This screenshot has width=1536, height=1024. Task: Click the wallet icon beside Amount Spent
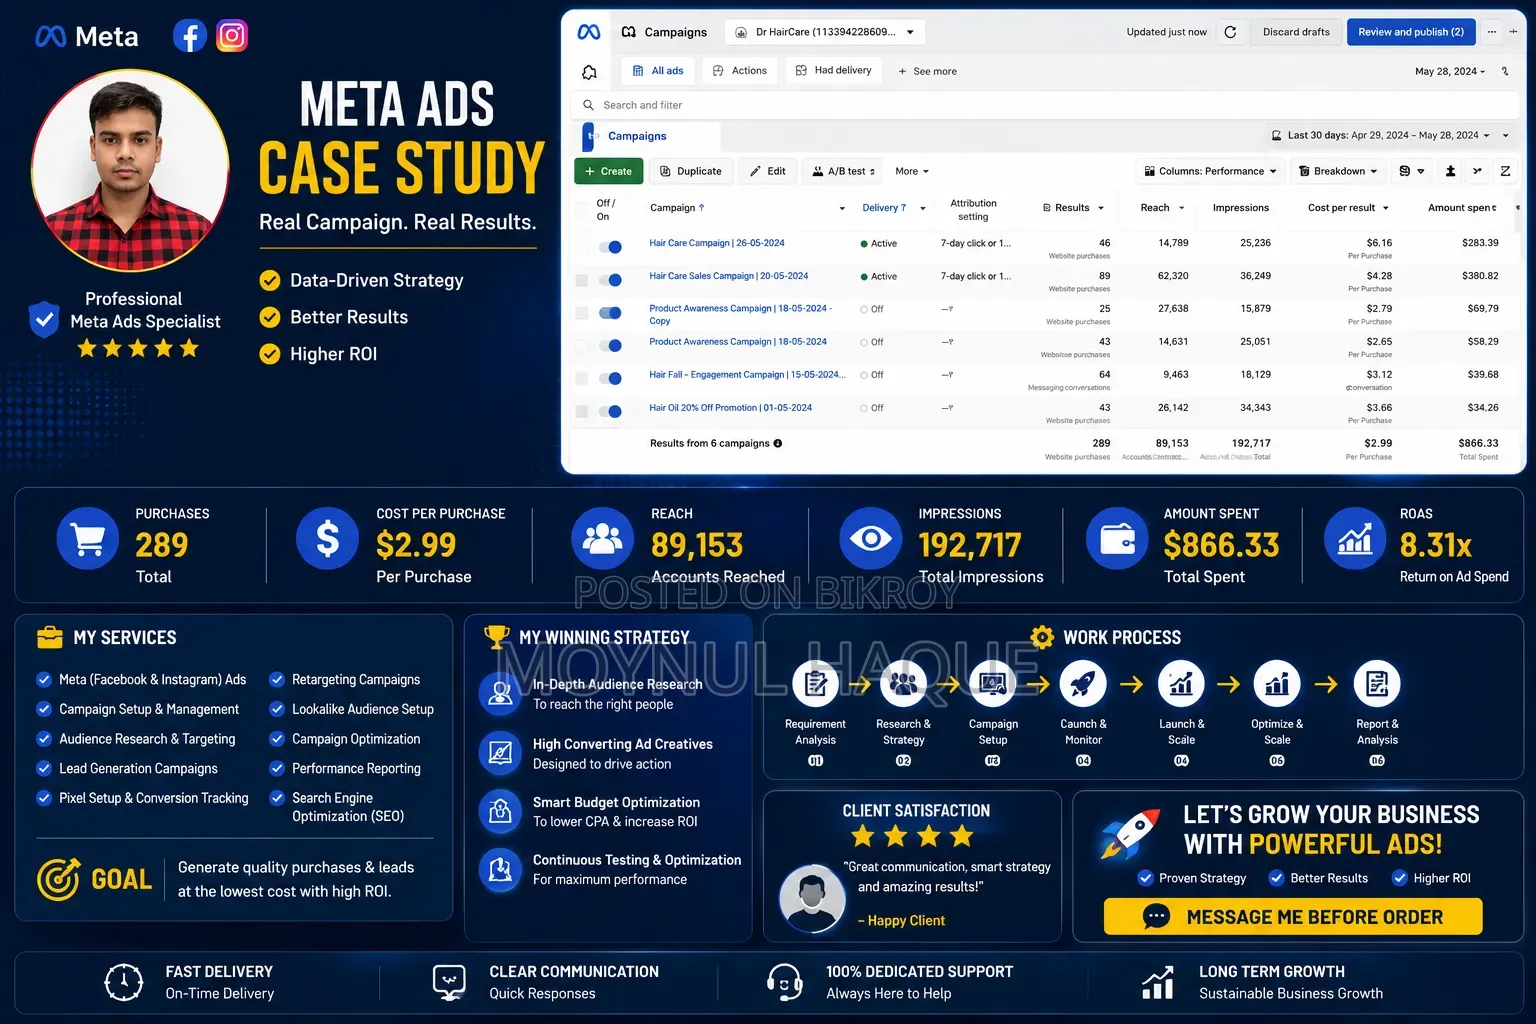pyautogui.click(x=1117, y=538)
